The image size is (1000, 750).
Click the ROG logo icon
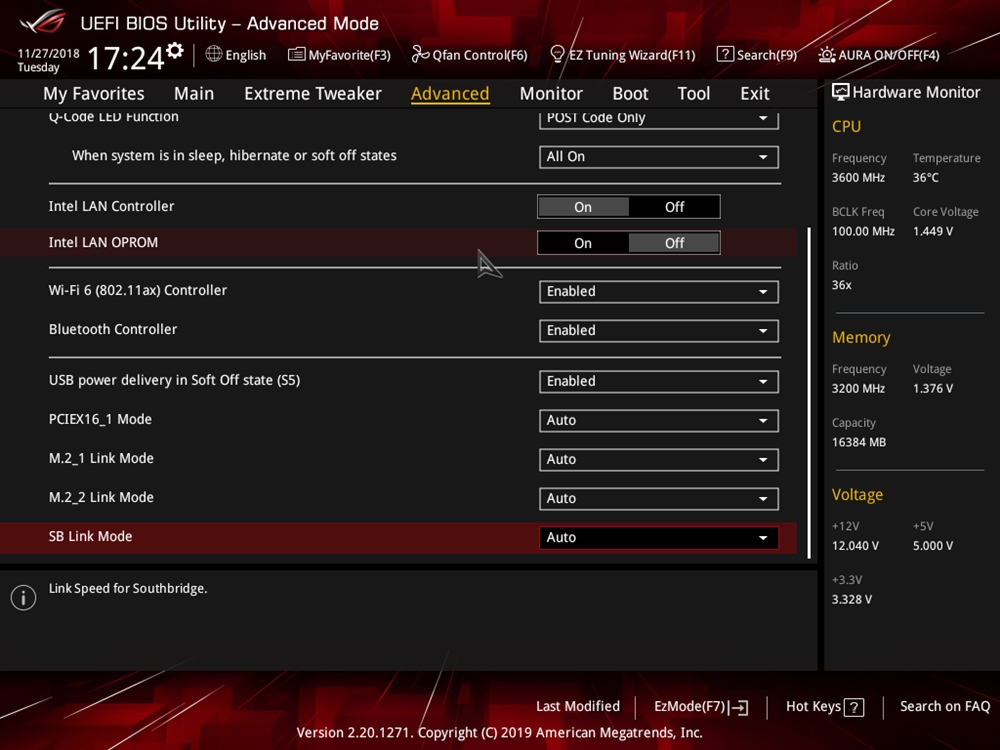click(42, 22)
